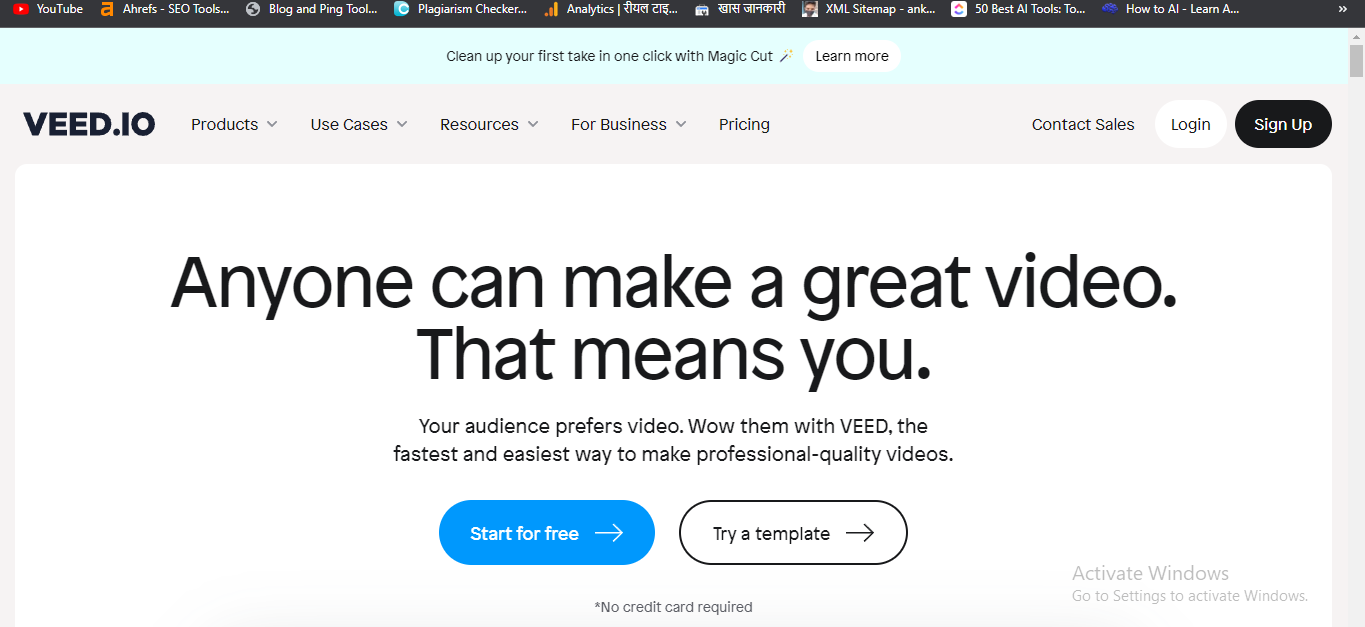Click the Login button
Screen dimensions: 1365x627
(x=1190, y=124)
